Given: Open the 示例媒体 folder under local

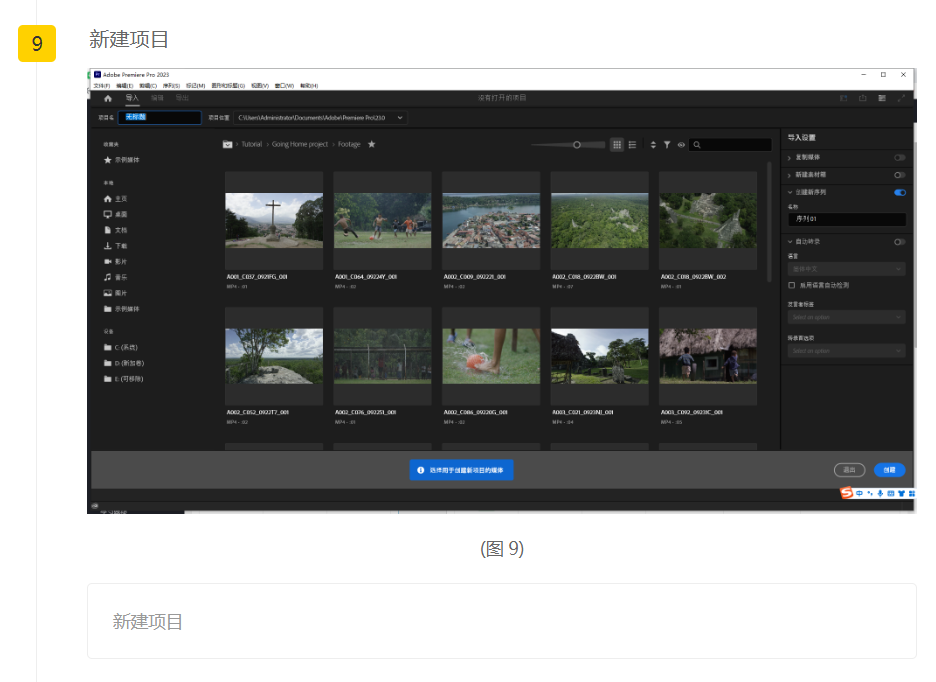Looking at the screenshot, I should 122,309.
